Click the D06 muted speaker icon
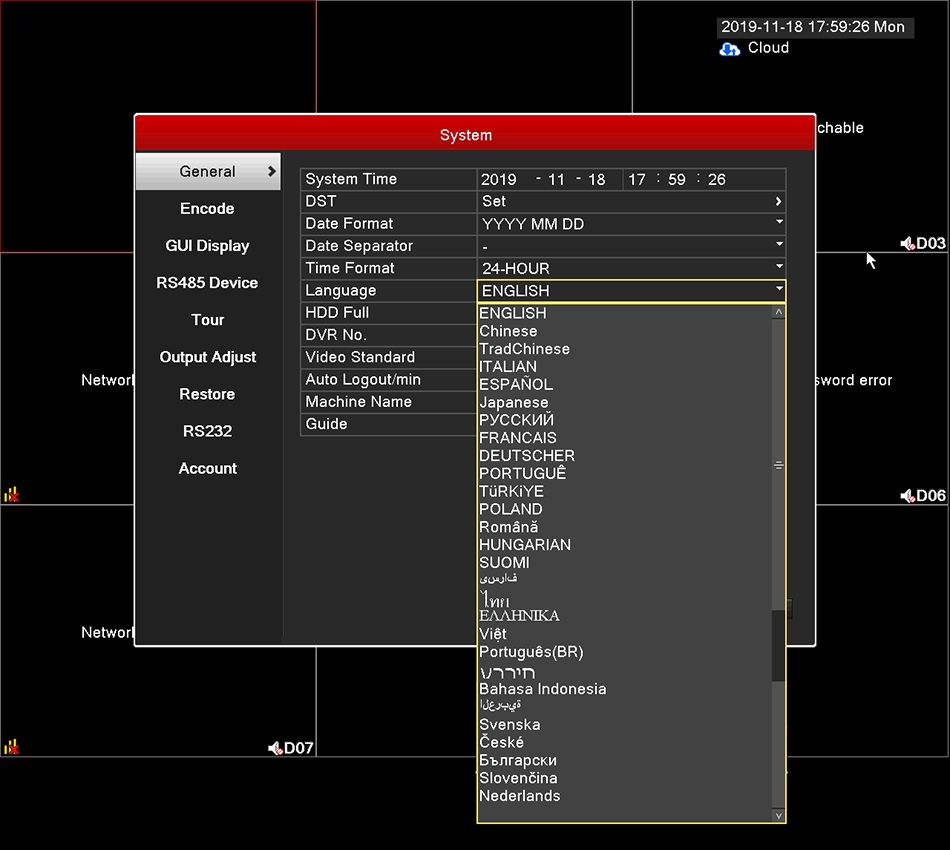 pyautogui.click(x=907, y=496)
